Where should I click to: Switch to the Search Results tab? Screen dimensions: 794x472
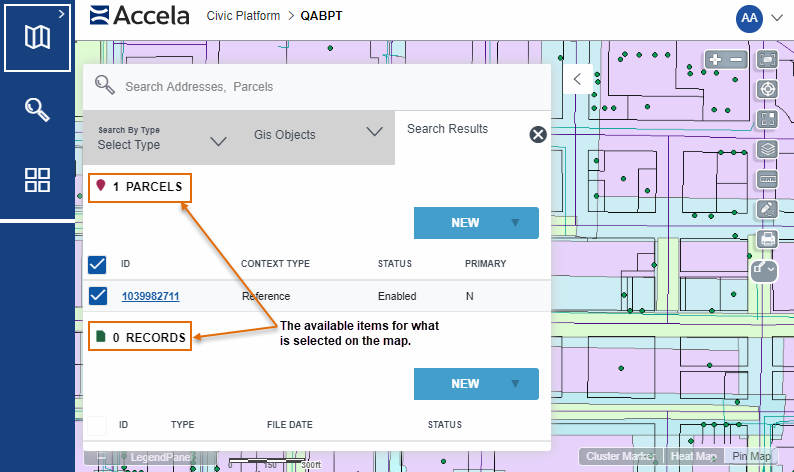[x=447, y=129]
